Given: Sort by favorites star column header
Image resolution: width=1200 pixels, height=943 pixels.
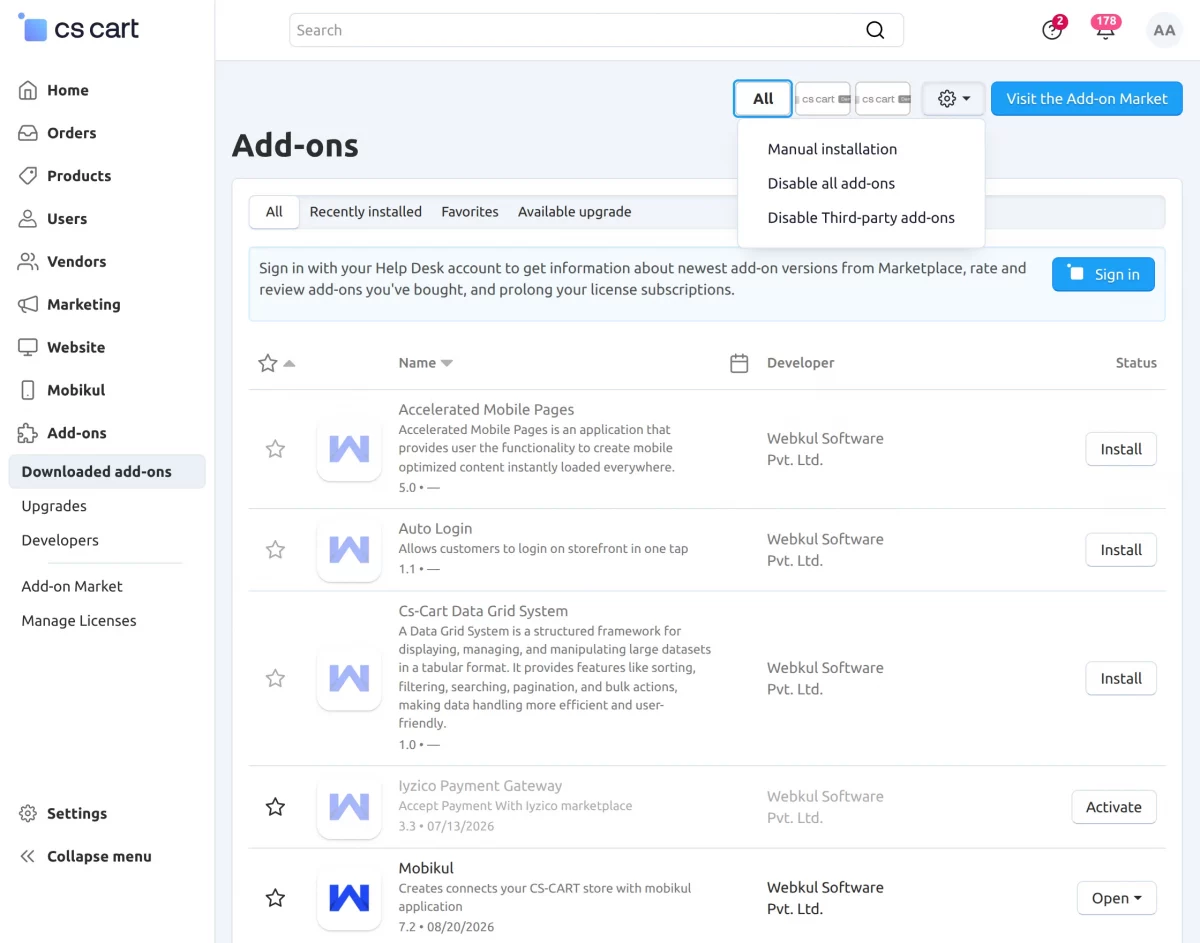Looking at the screenshot, I should click(x=276, y=363).
